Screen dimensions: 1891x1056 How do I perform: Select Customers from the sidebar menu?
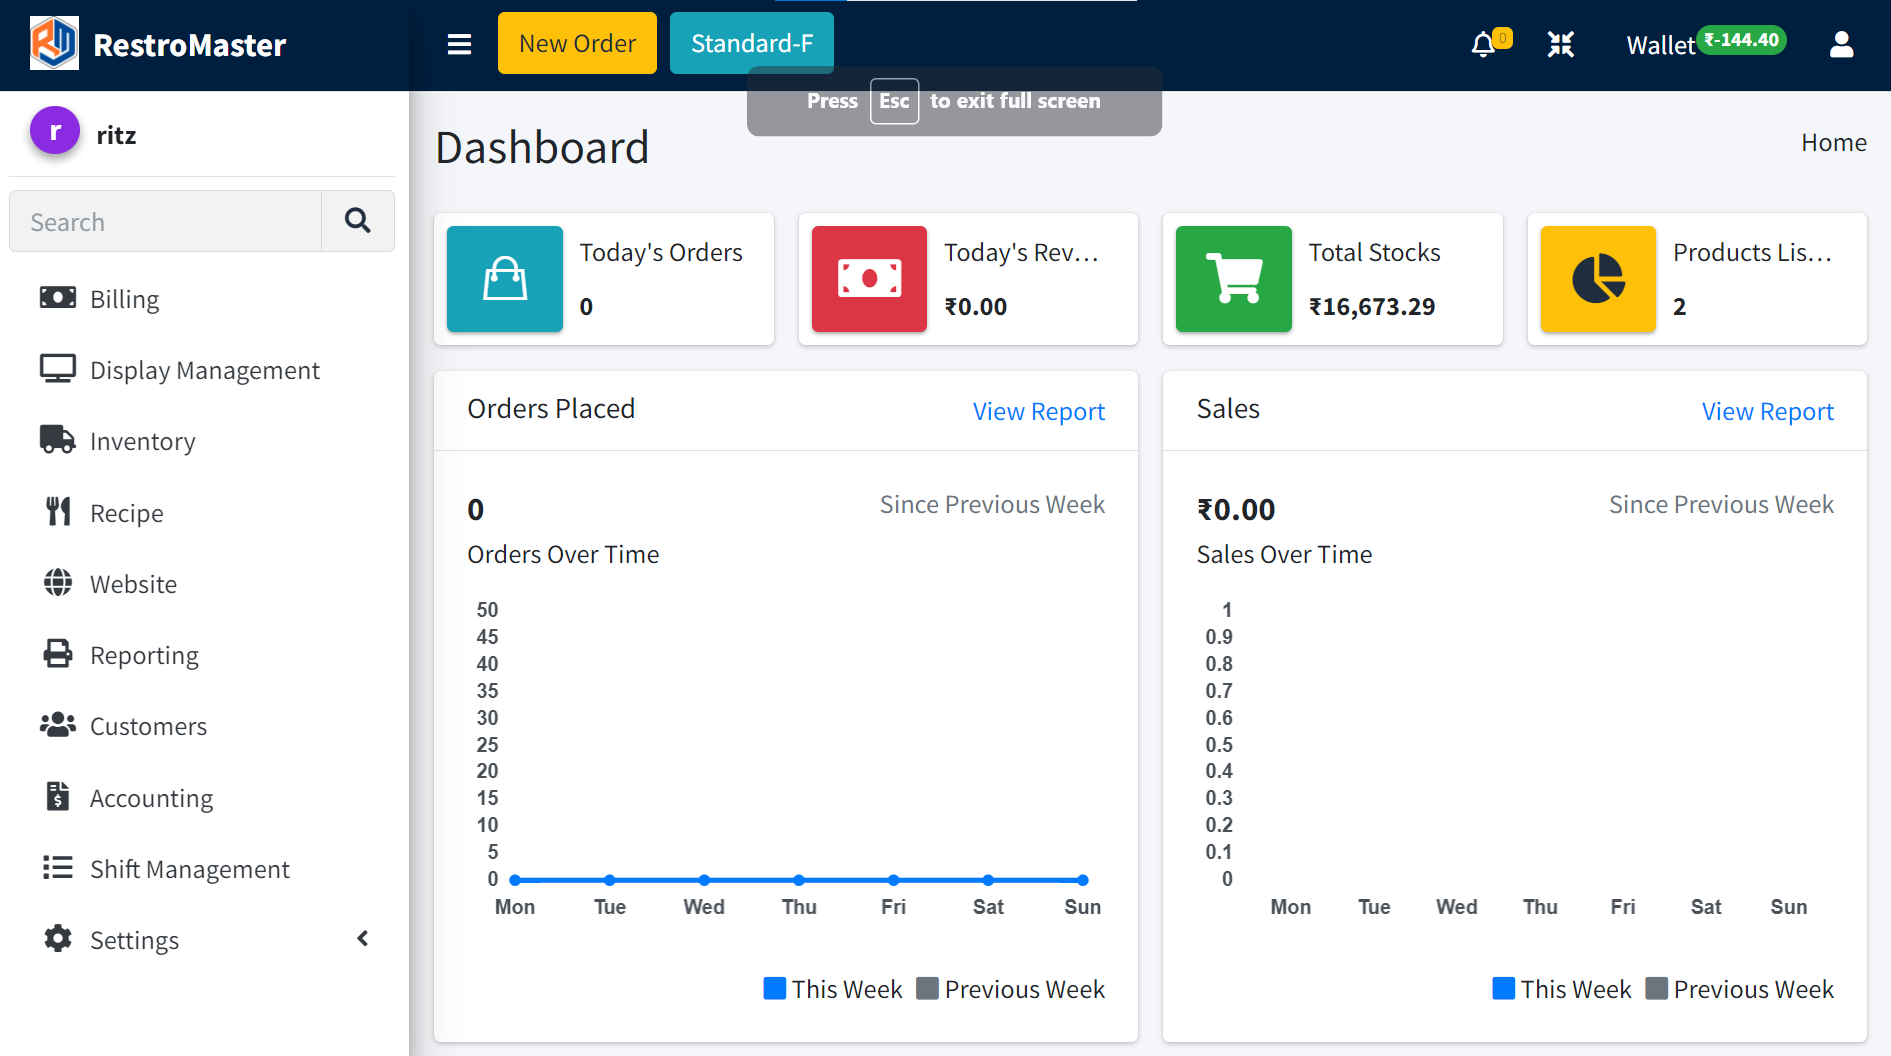148,725
